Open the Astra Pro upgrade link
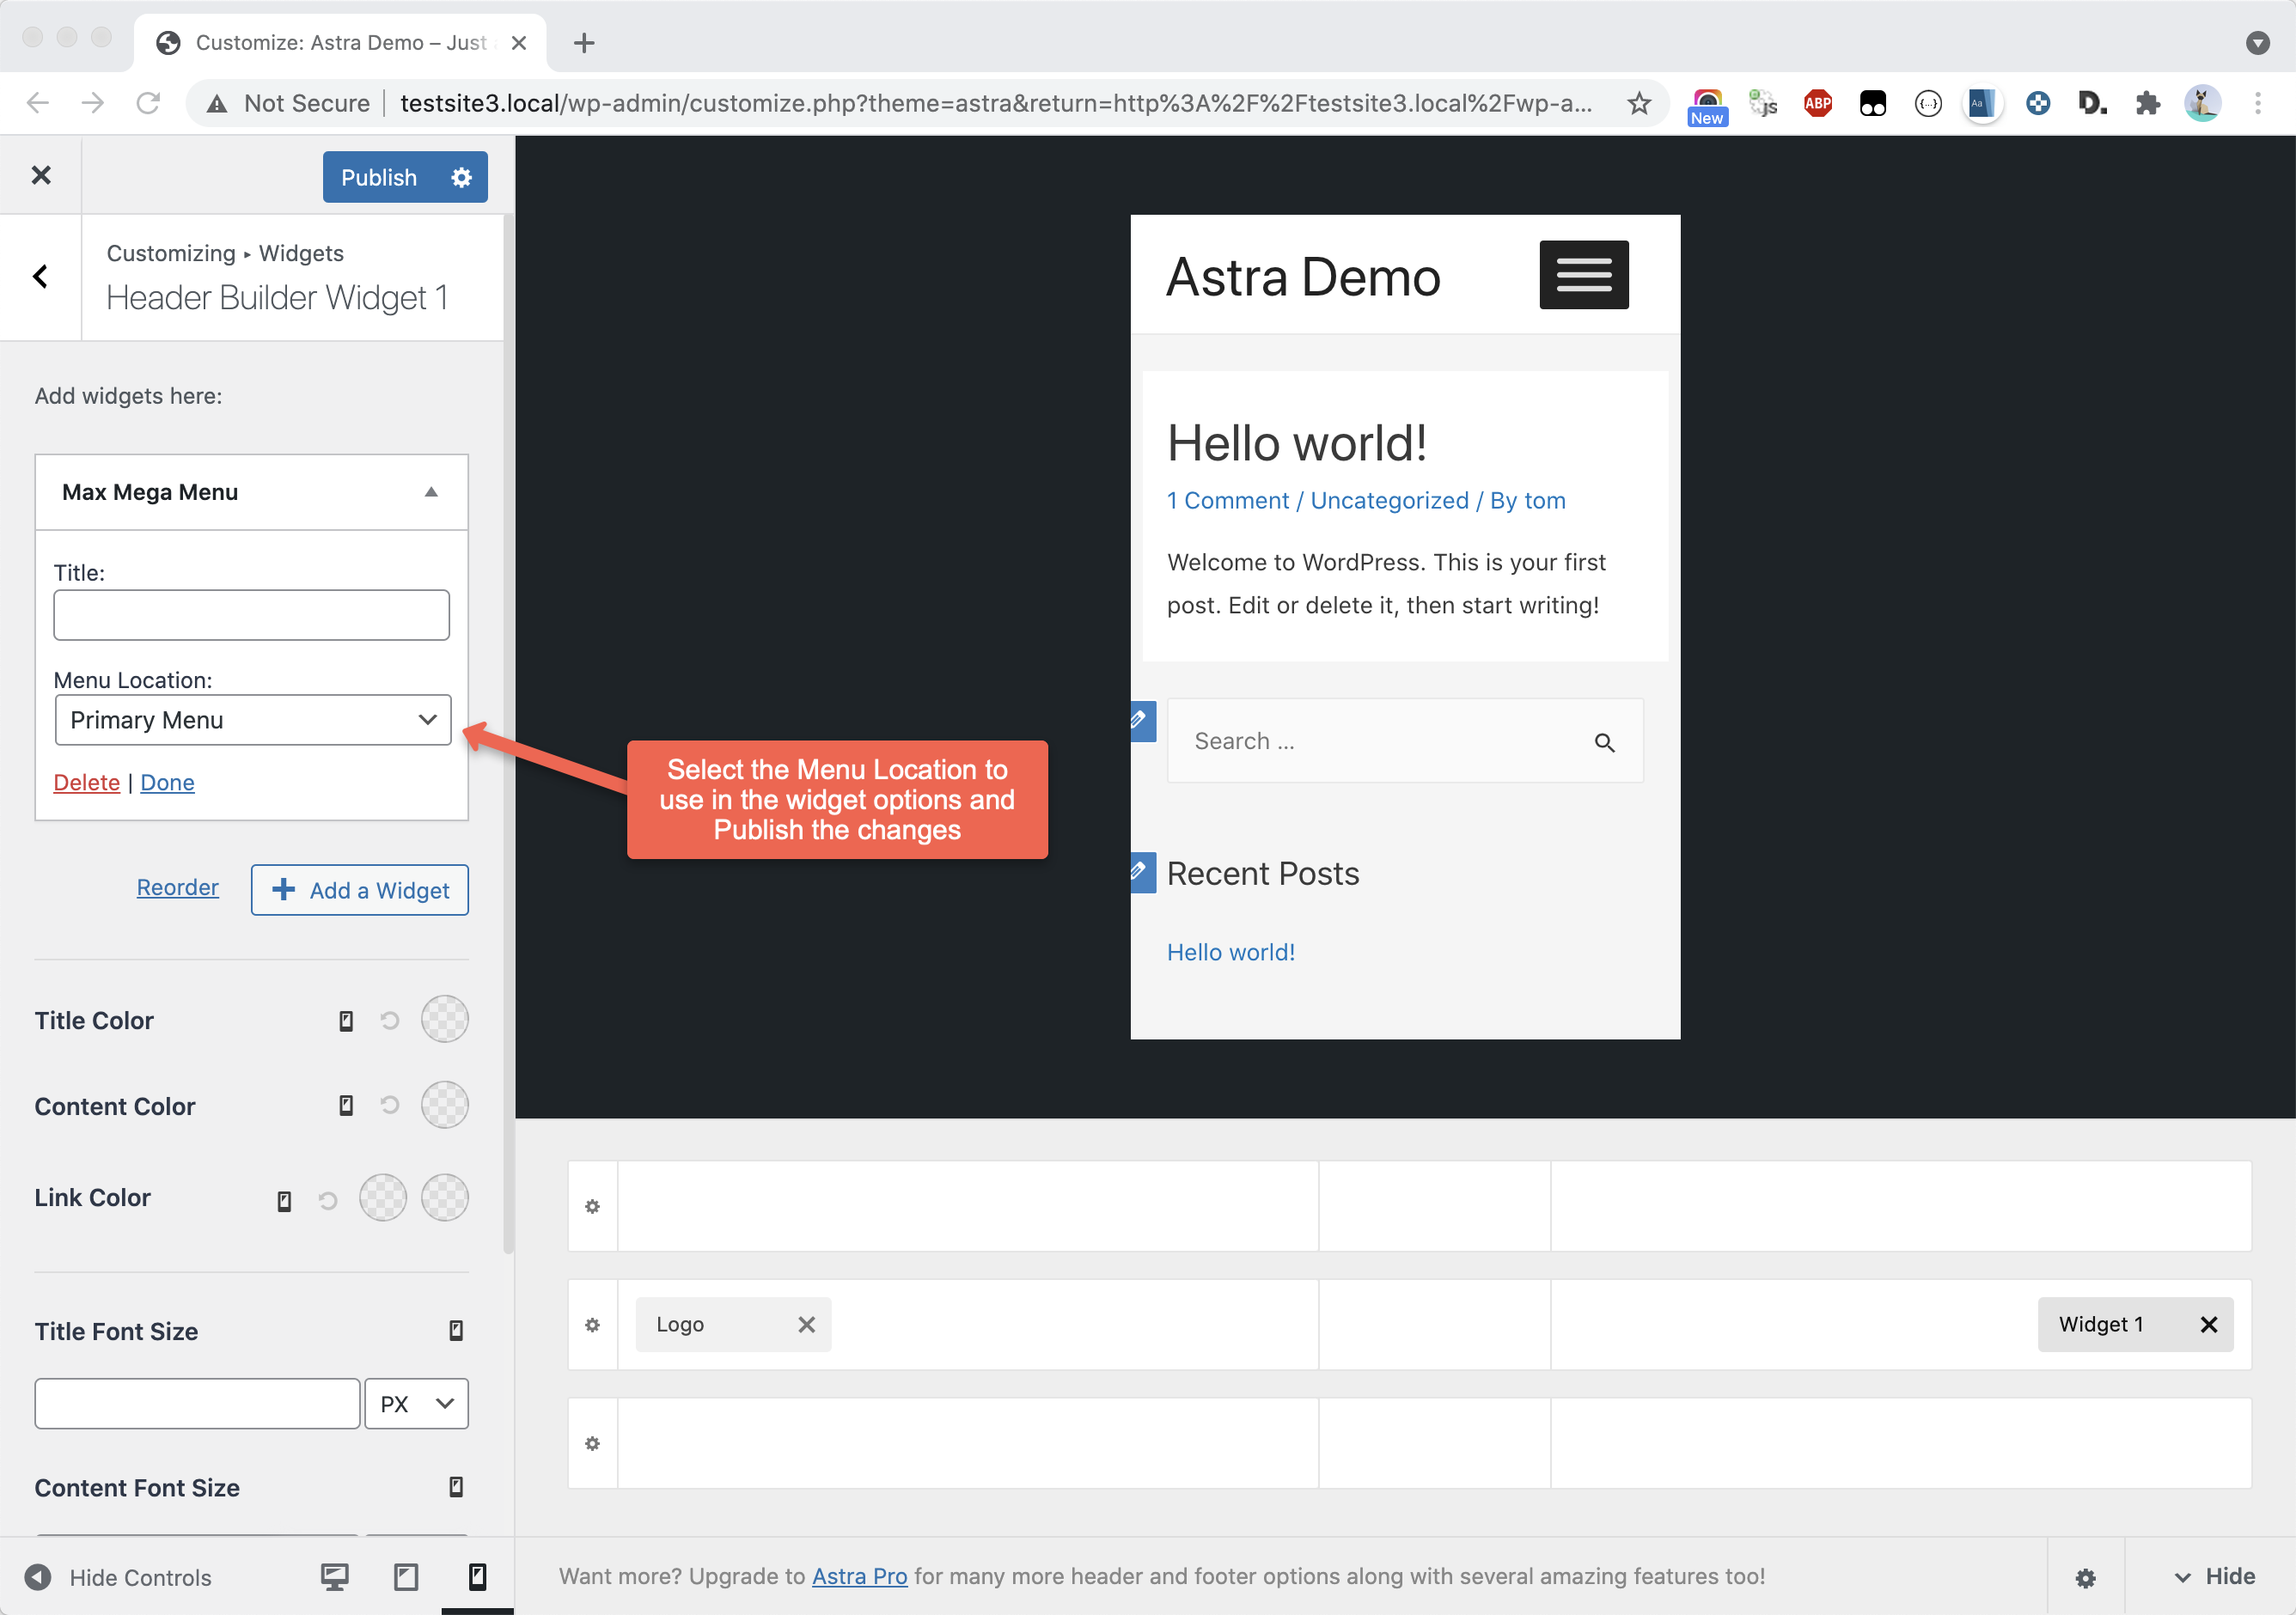 pos(859,1576)
